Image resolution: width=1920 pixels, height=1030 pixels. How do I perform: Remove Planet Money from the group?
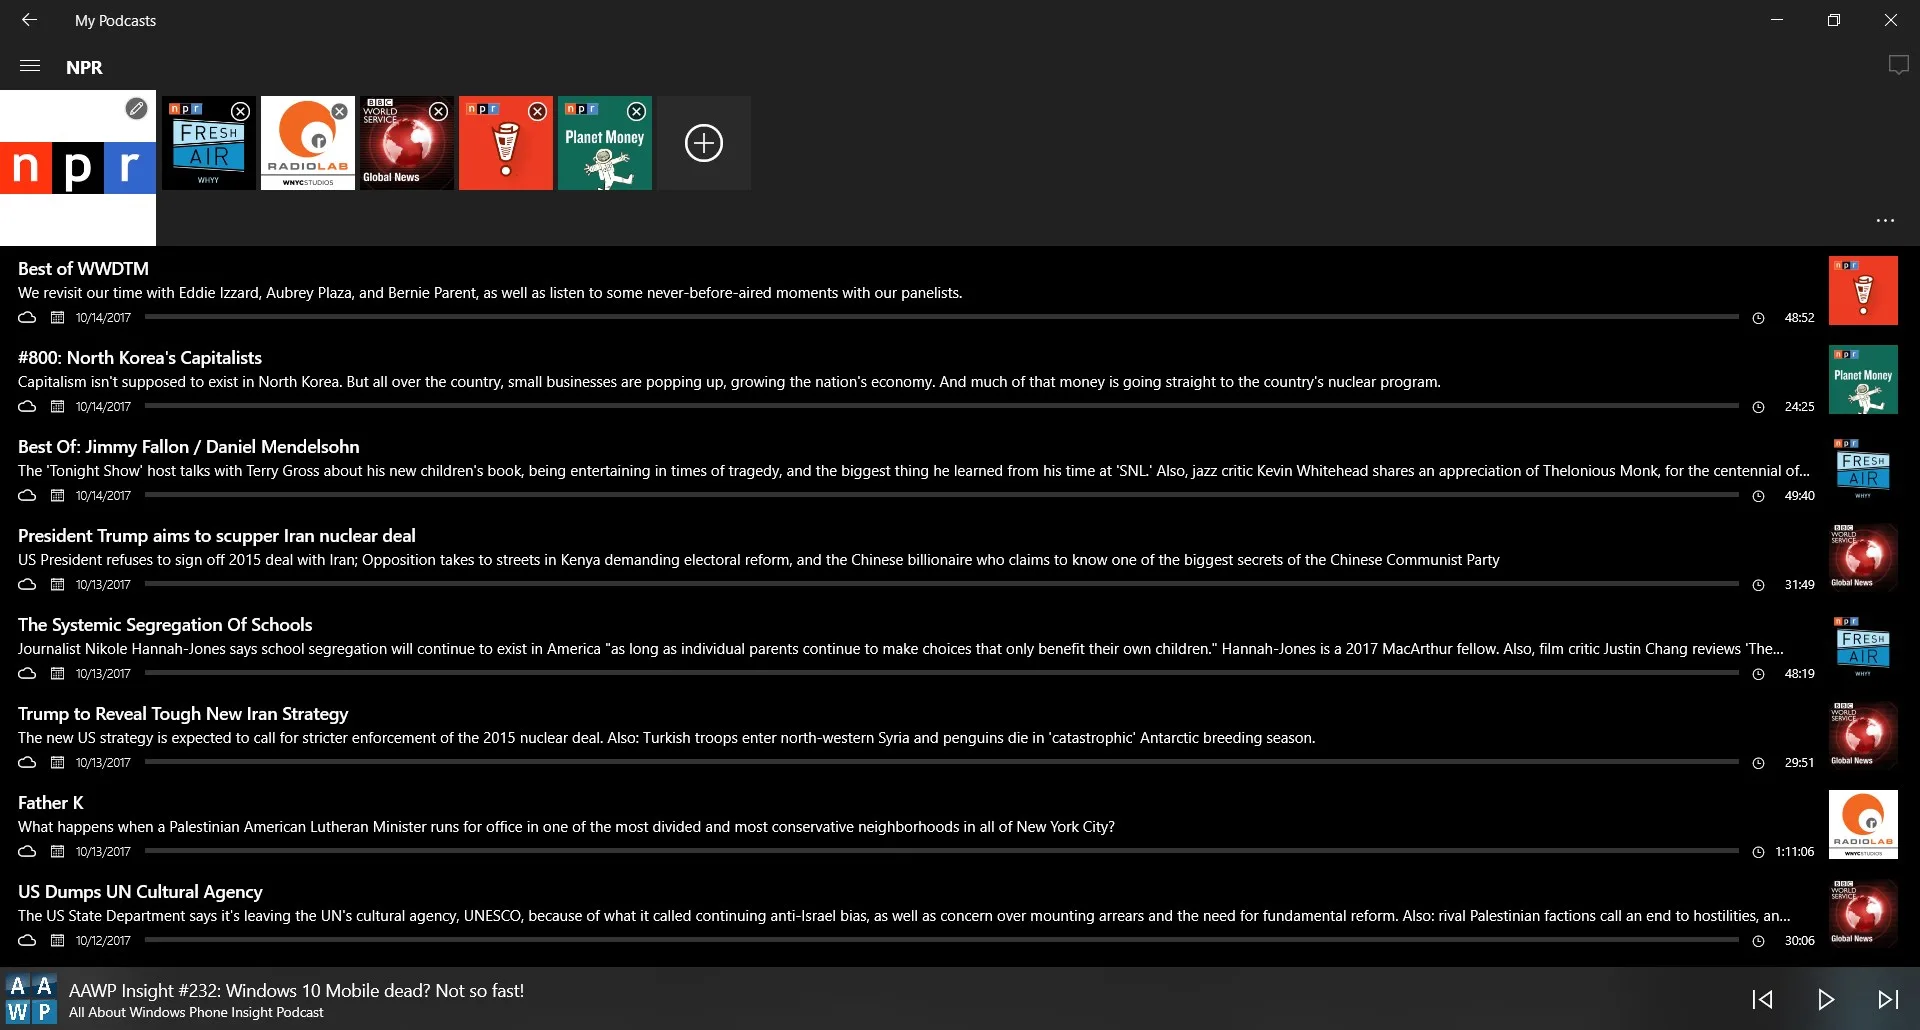(636, 111)
